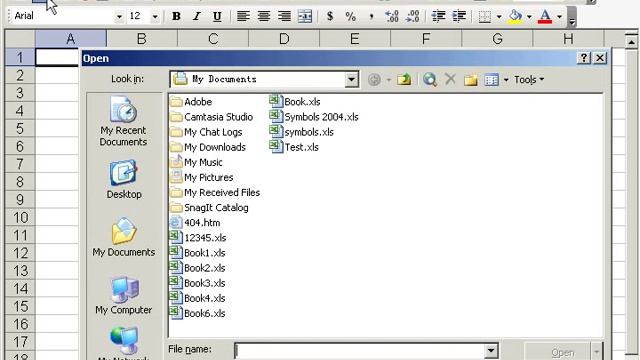
Task: Decrease decimal places
Action: click(x=413, y=16)
